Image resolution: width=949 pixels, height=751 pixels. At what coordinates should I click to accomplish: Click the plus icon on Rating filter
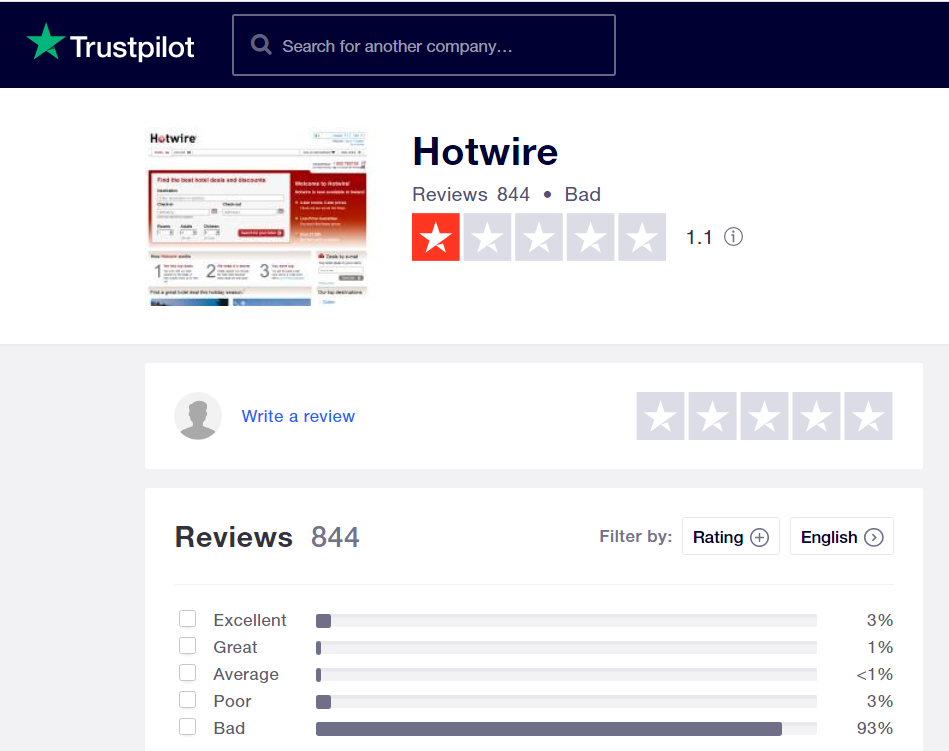coord(759,537)
